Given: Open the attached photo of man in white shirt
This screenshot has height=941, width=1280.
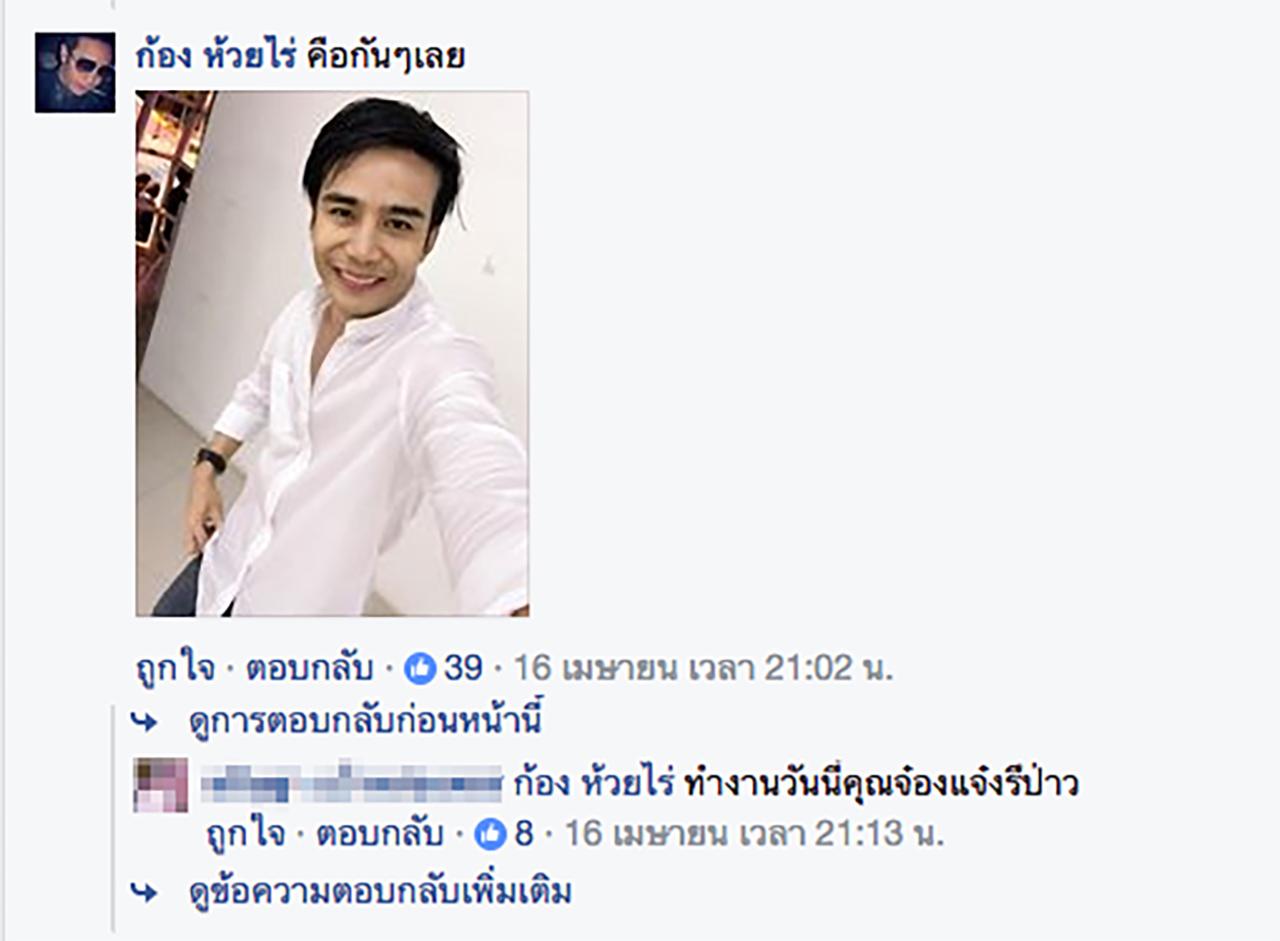Looking at the screenshot, I should 332,353.
